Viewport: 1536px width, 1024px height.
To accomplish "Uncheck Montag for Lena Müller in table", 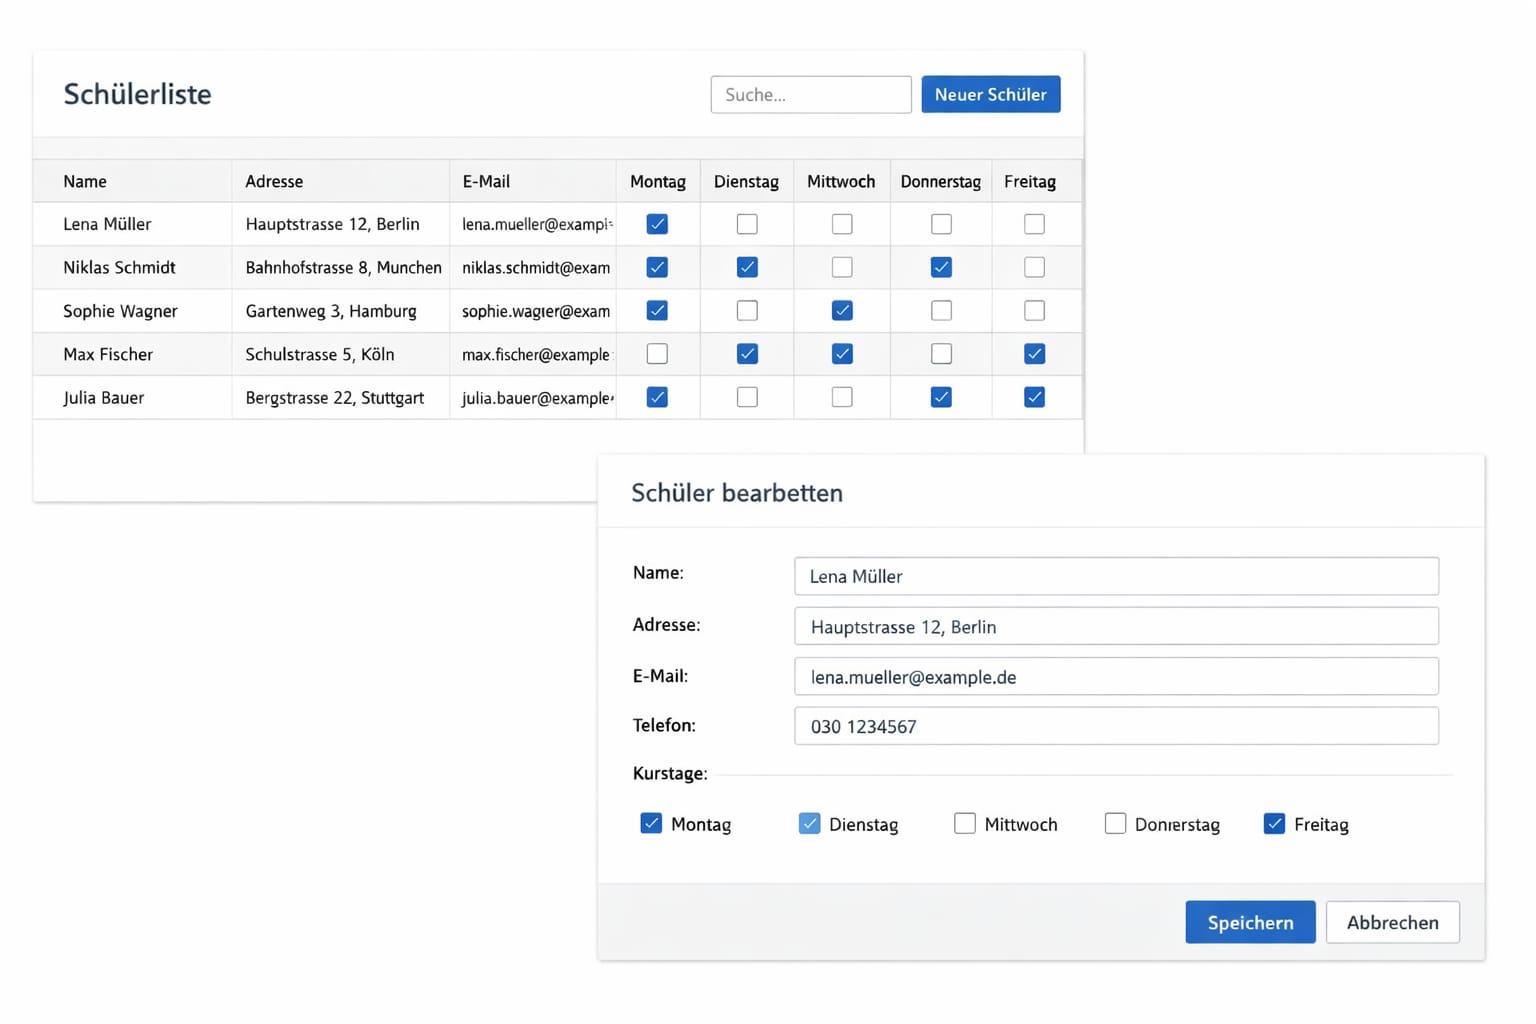I will click(657, 224).
